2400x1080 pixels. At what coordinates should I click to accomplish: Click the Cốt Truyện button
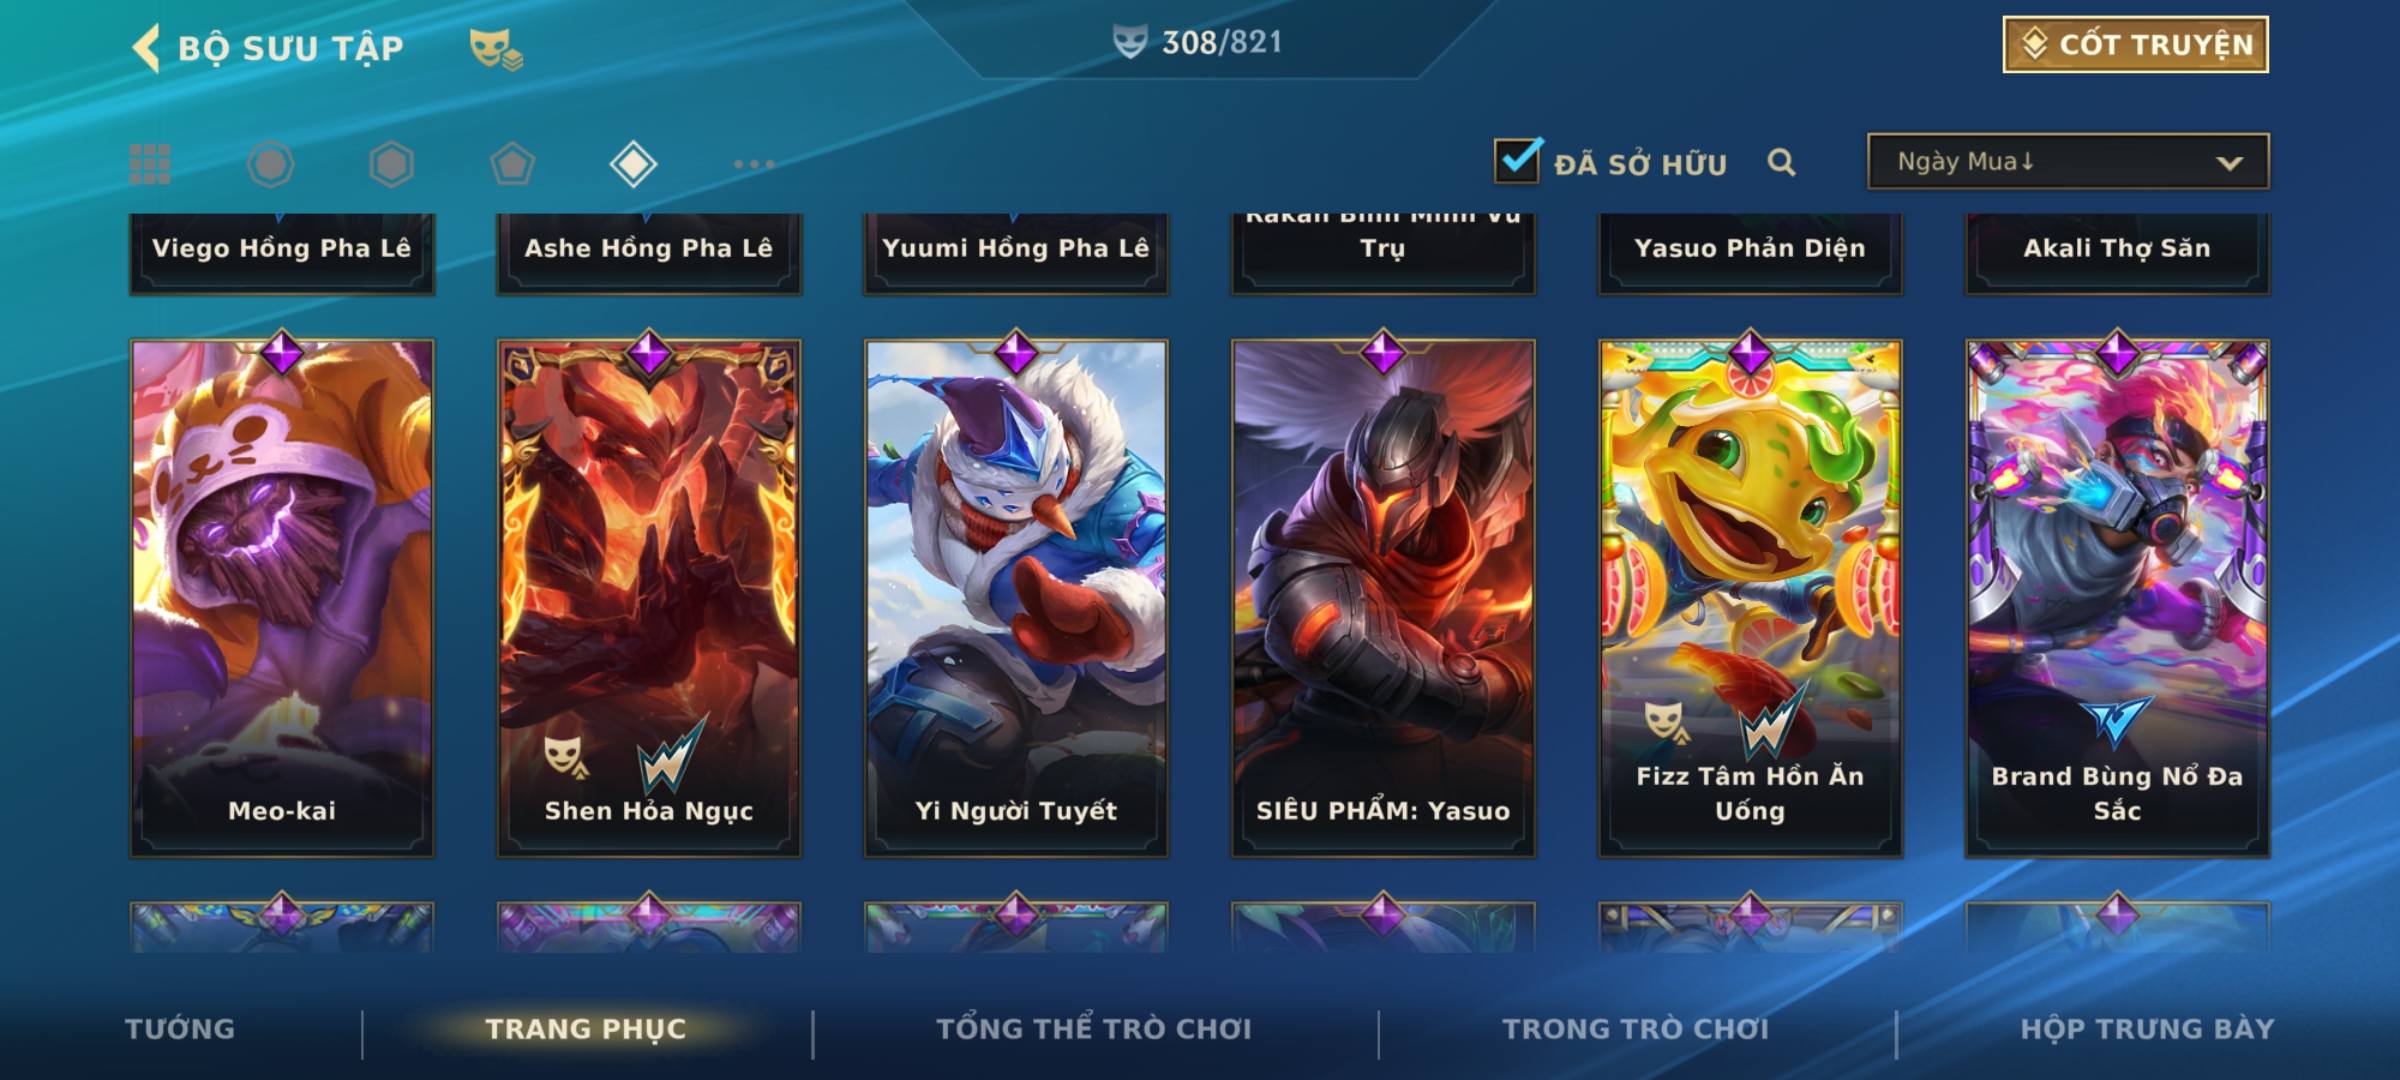pyautogui.click(x=2135, y=45)
